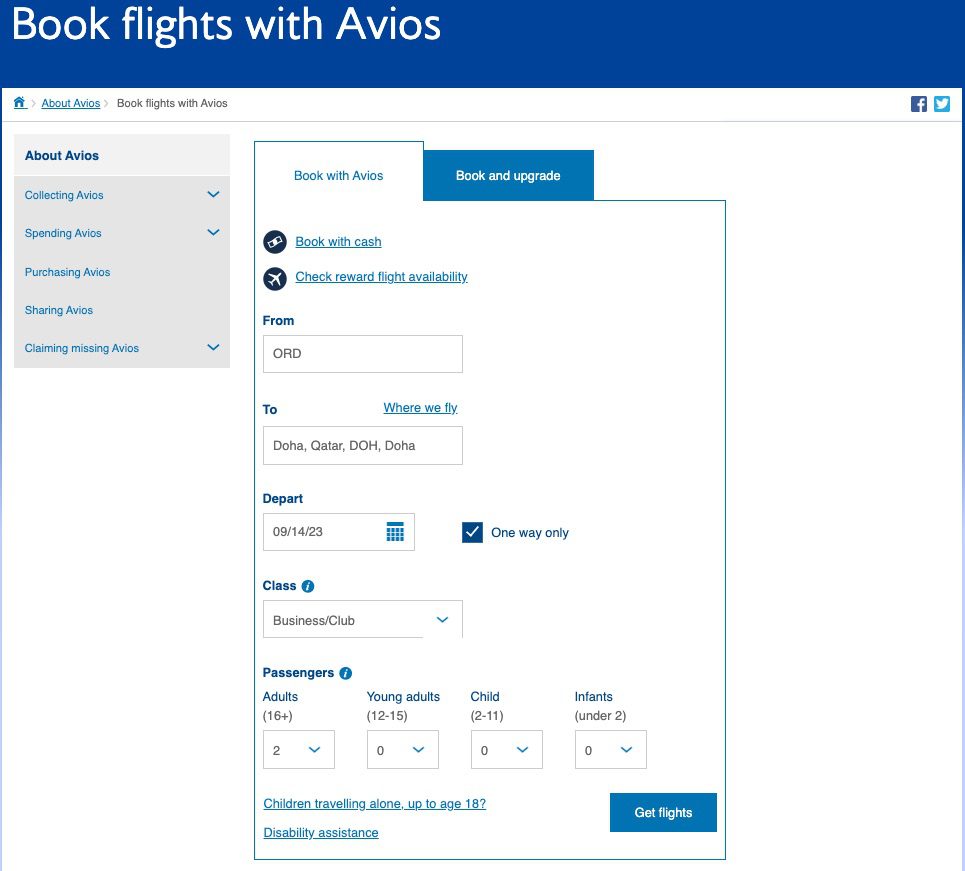
Task: Open the Depart calendar picker icon
Action: click(x=395, y=532)
